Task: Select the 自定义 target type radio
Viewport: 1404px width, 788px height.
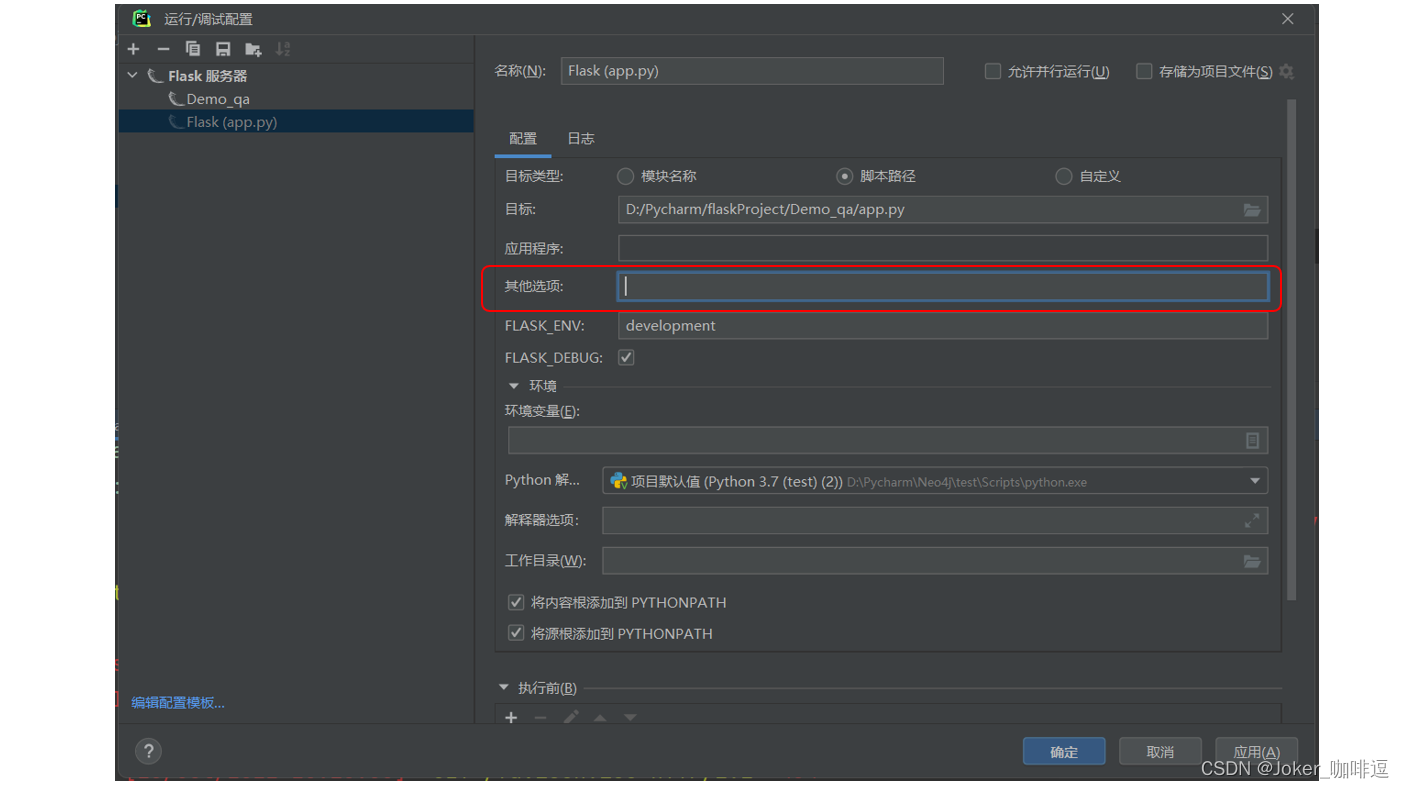Action: click(1064, 176)
